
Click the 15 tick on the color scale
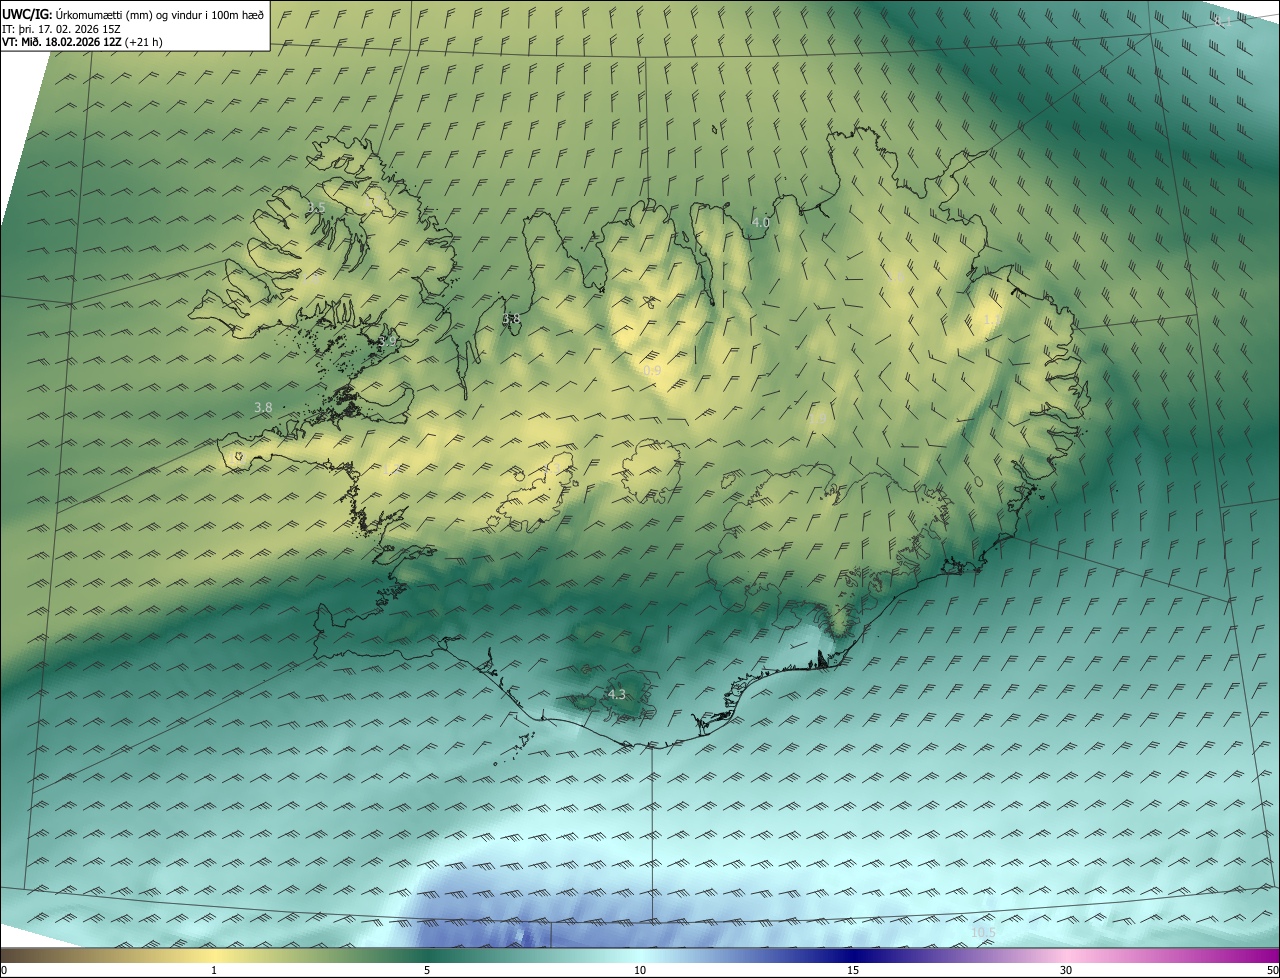853,970
